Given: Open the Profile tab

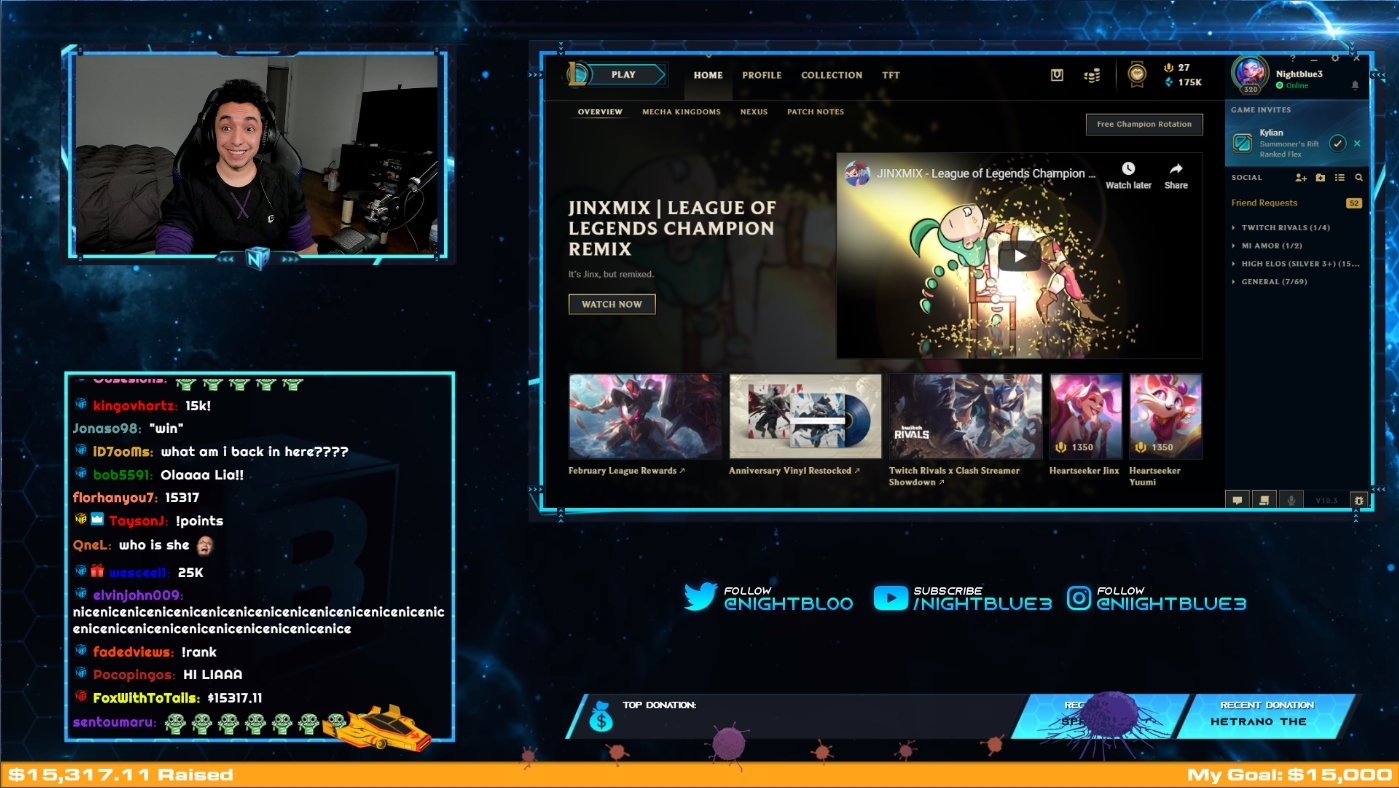Looking at the screenshot, I should click(762, 75).
